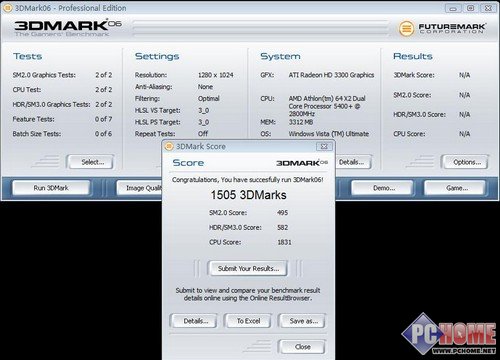
Task: Open system Details... in main window
Action: click(x=352, y=162)
